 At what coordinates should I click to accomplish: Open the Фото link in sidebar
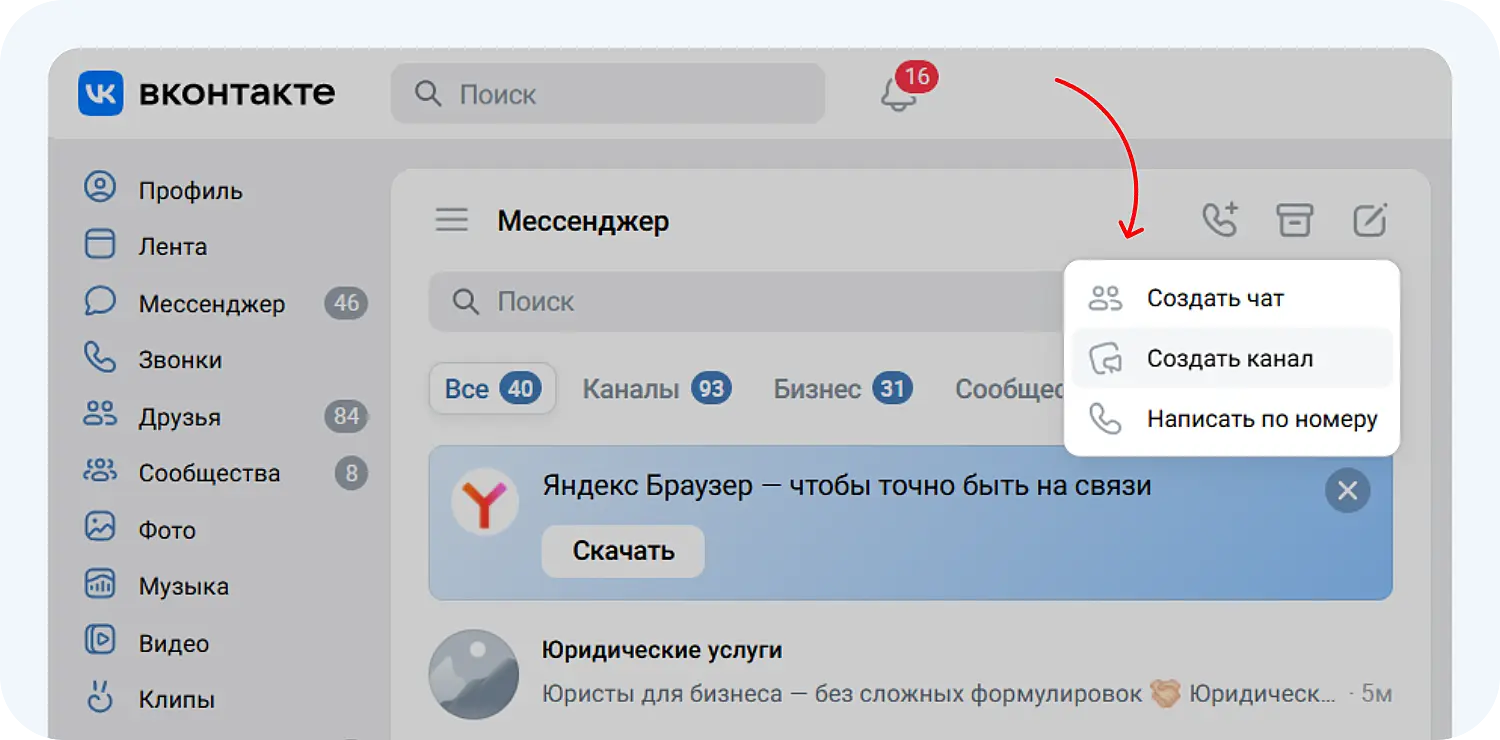pos(167,531)
